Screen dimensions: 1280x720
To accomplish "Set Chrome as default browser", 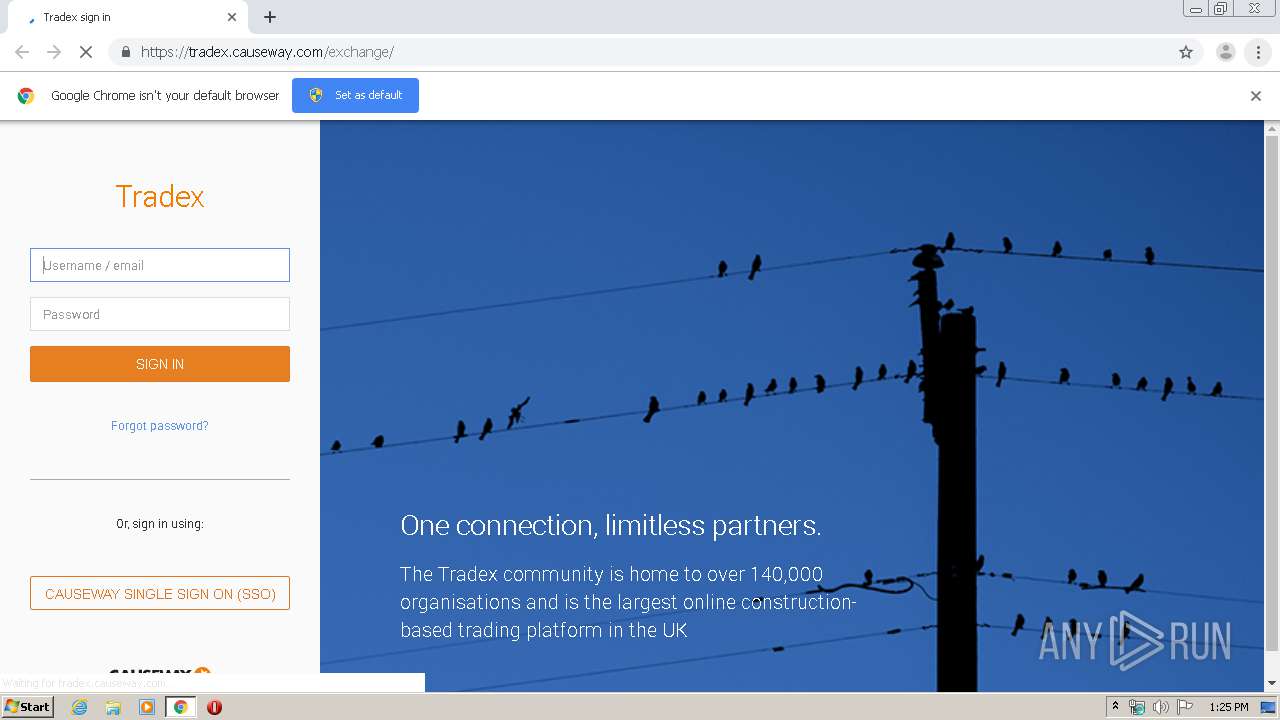I will [355, 95].
